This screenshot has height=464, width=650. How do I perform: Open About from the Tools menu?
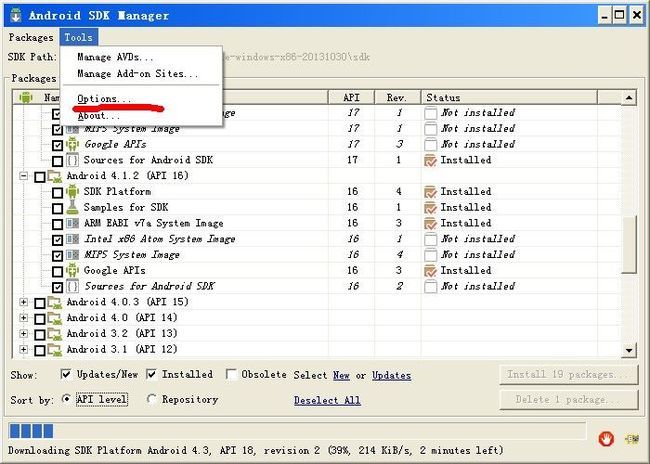[99, 116]
